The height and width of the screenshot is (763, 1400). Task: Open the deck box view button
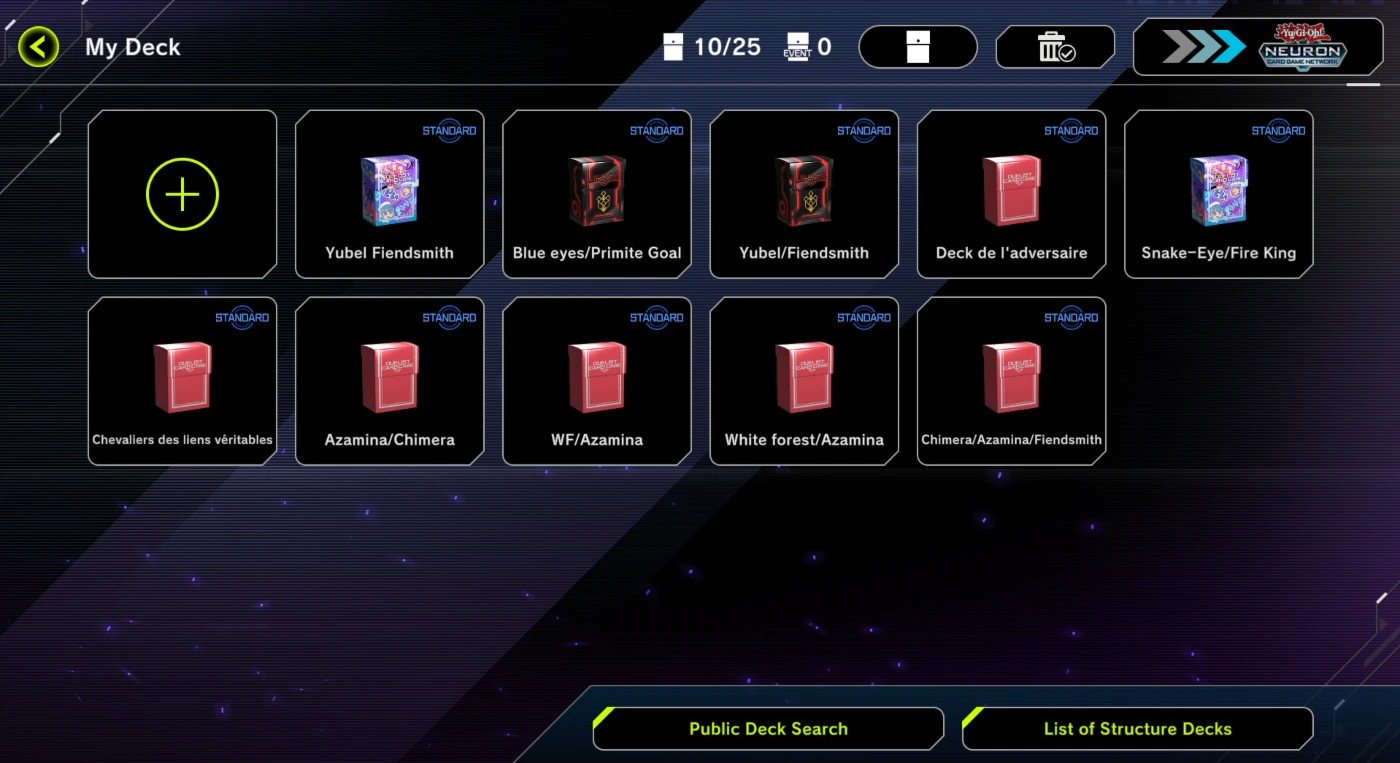(x=918, y=47)
